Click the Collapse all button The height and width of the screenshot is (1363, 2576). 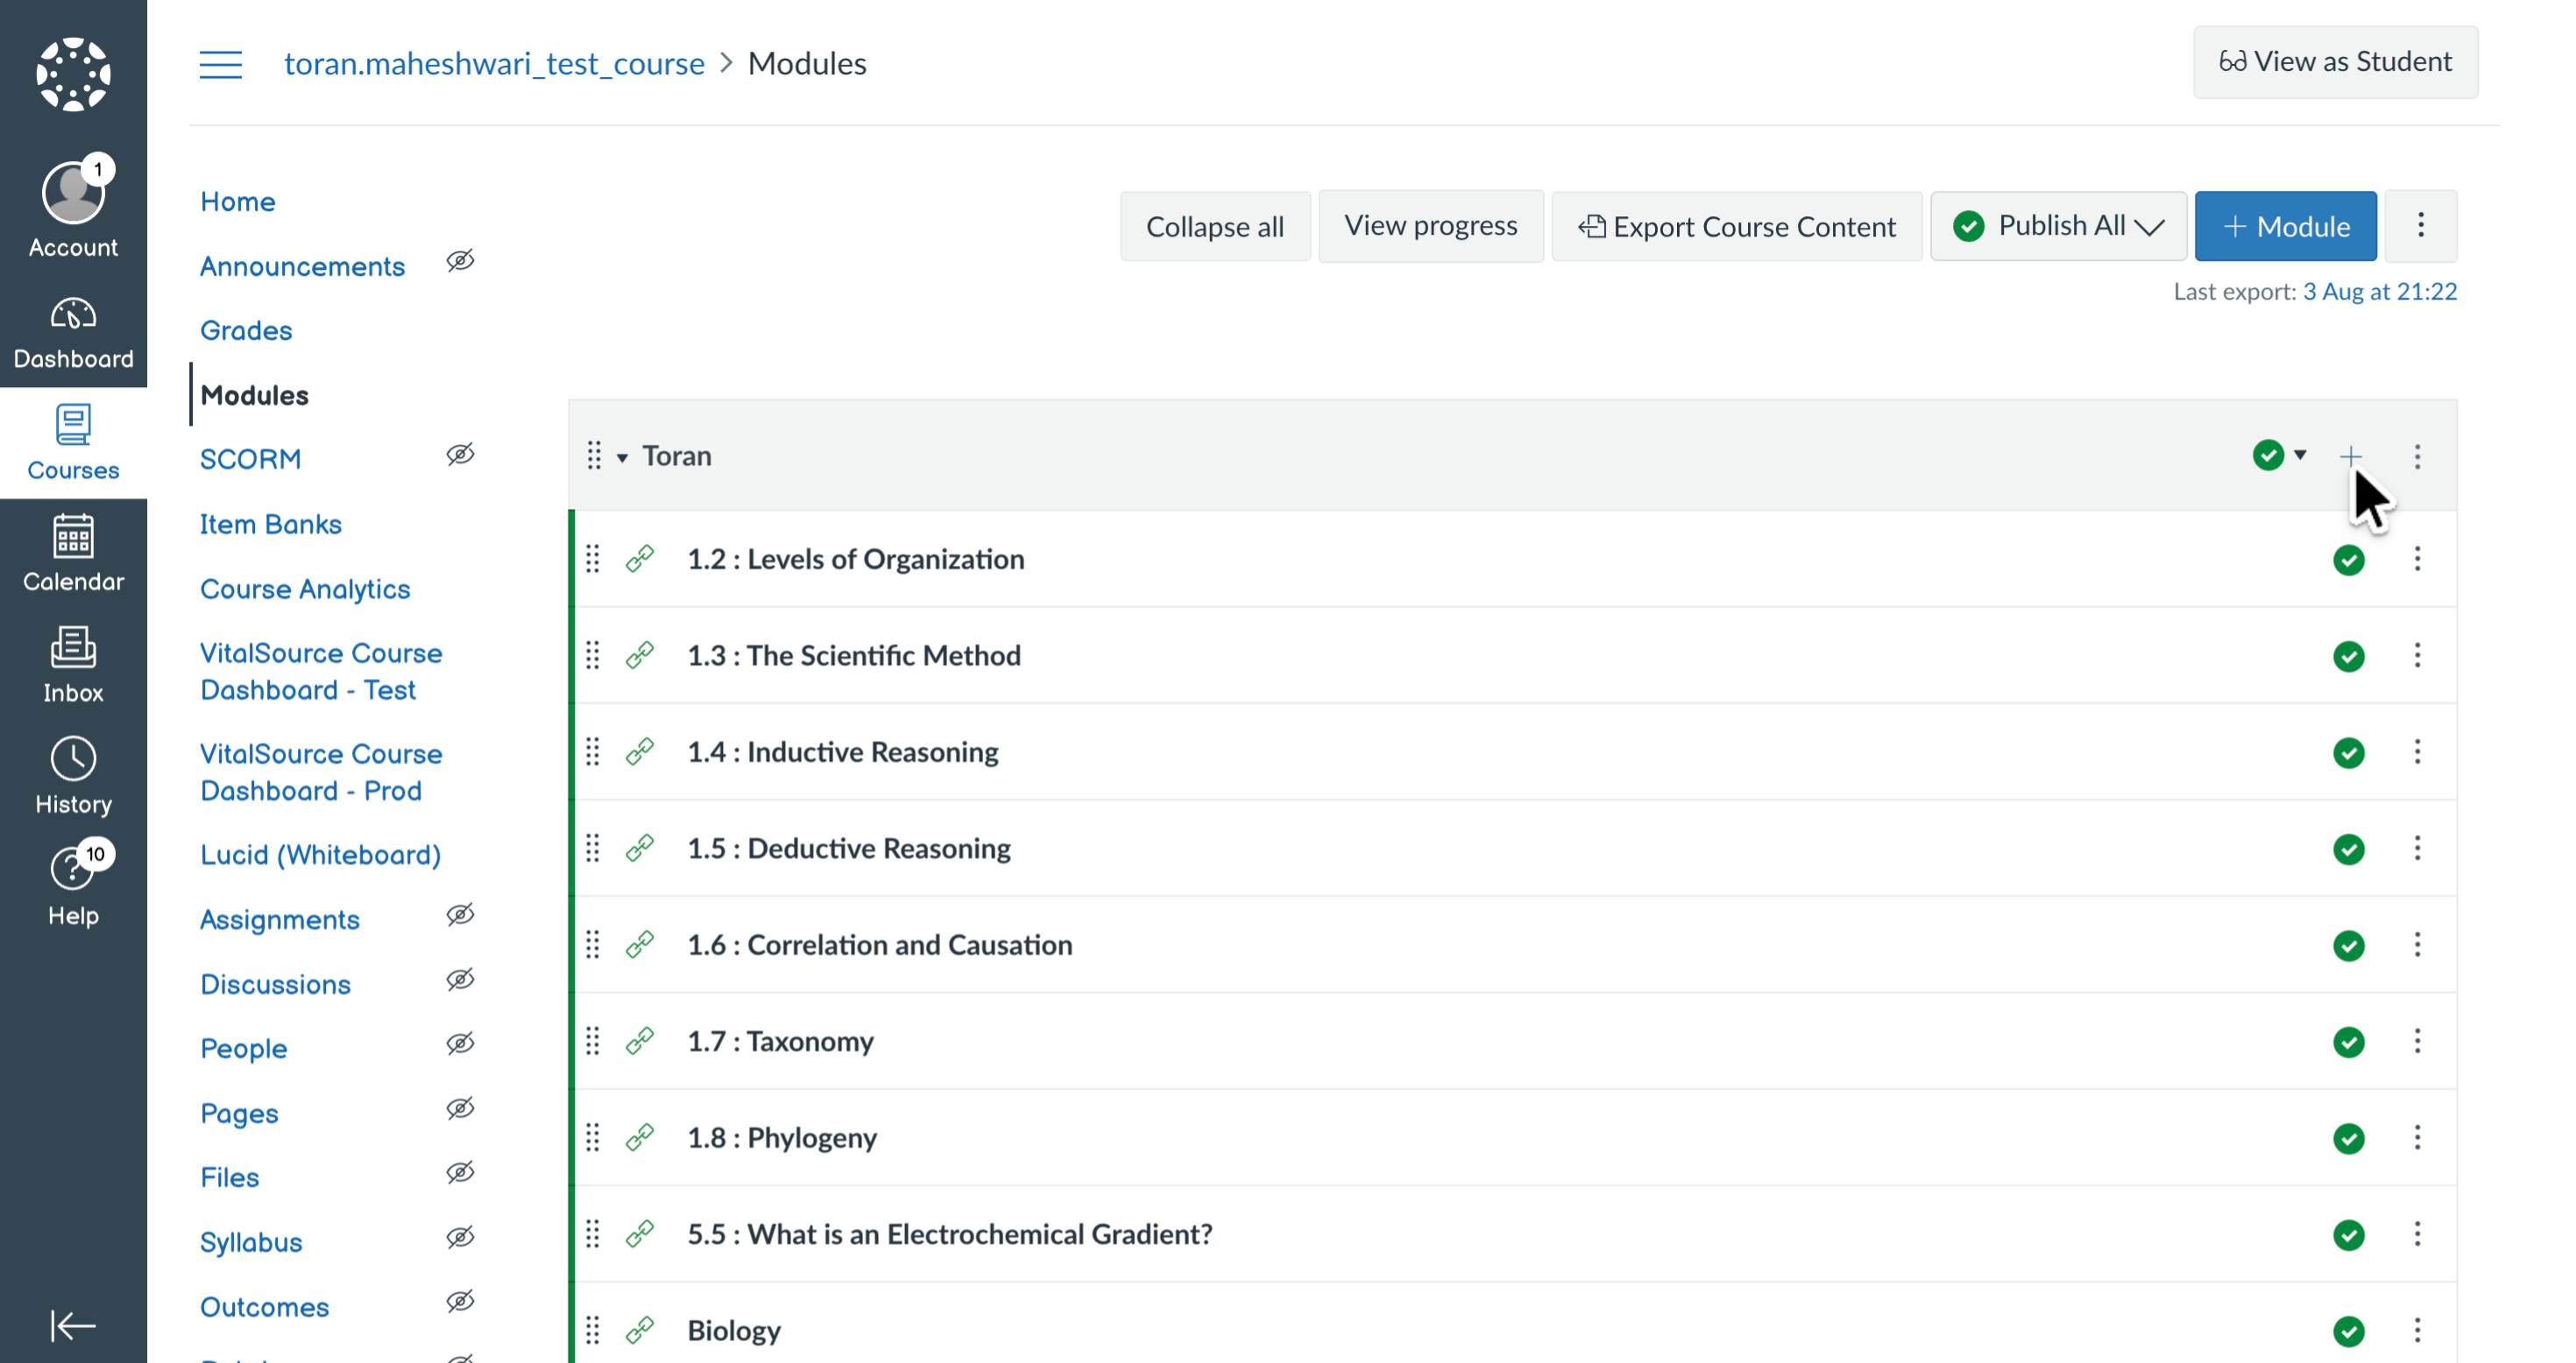coord(1215,226)
